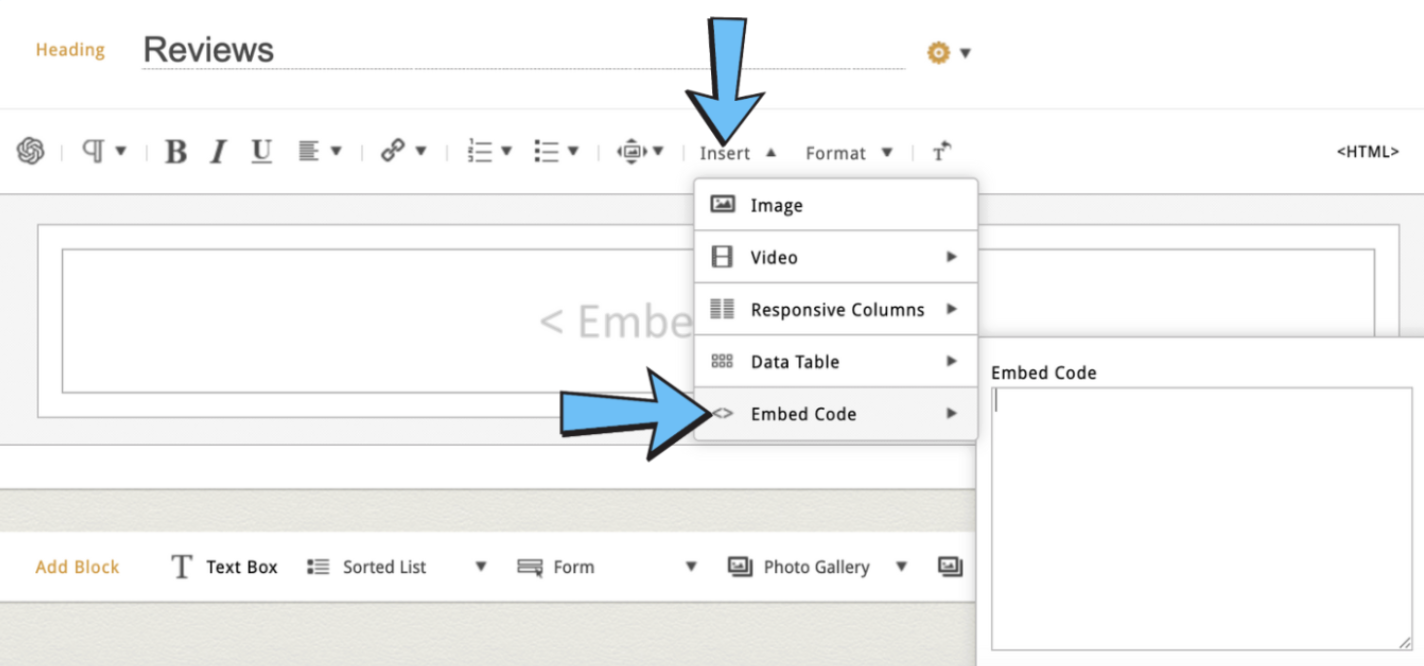Screen dimensions: 1424x666
Task: Open the link insertion tool
Action: pos(403,152)
